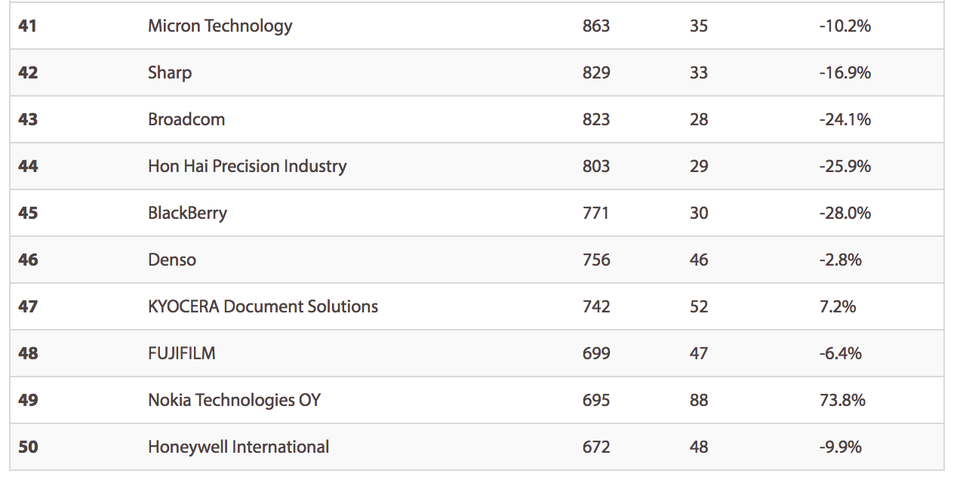
Task: Select Hon Hai Precision Industry entry
Action: click(x=247, y=166)
